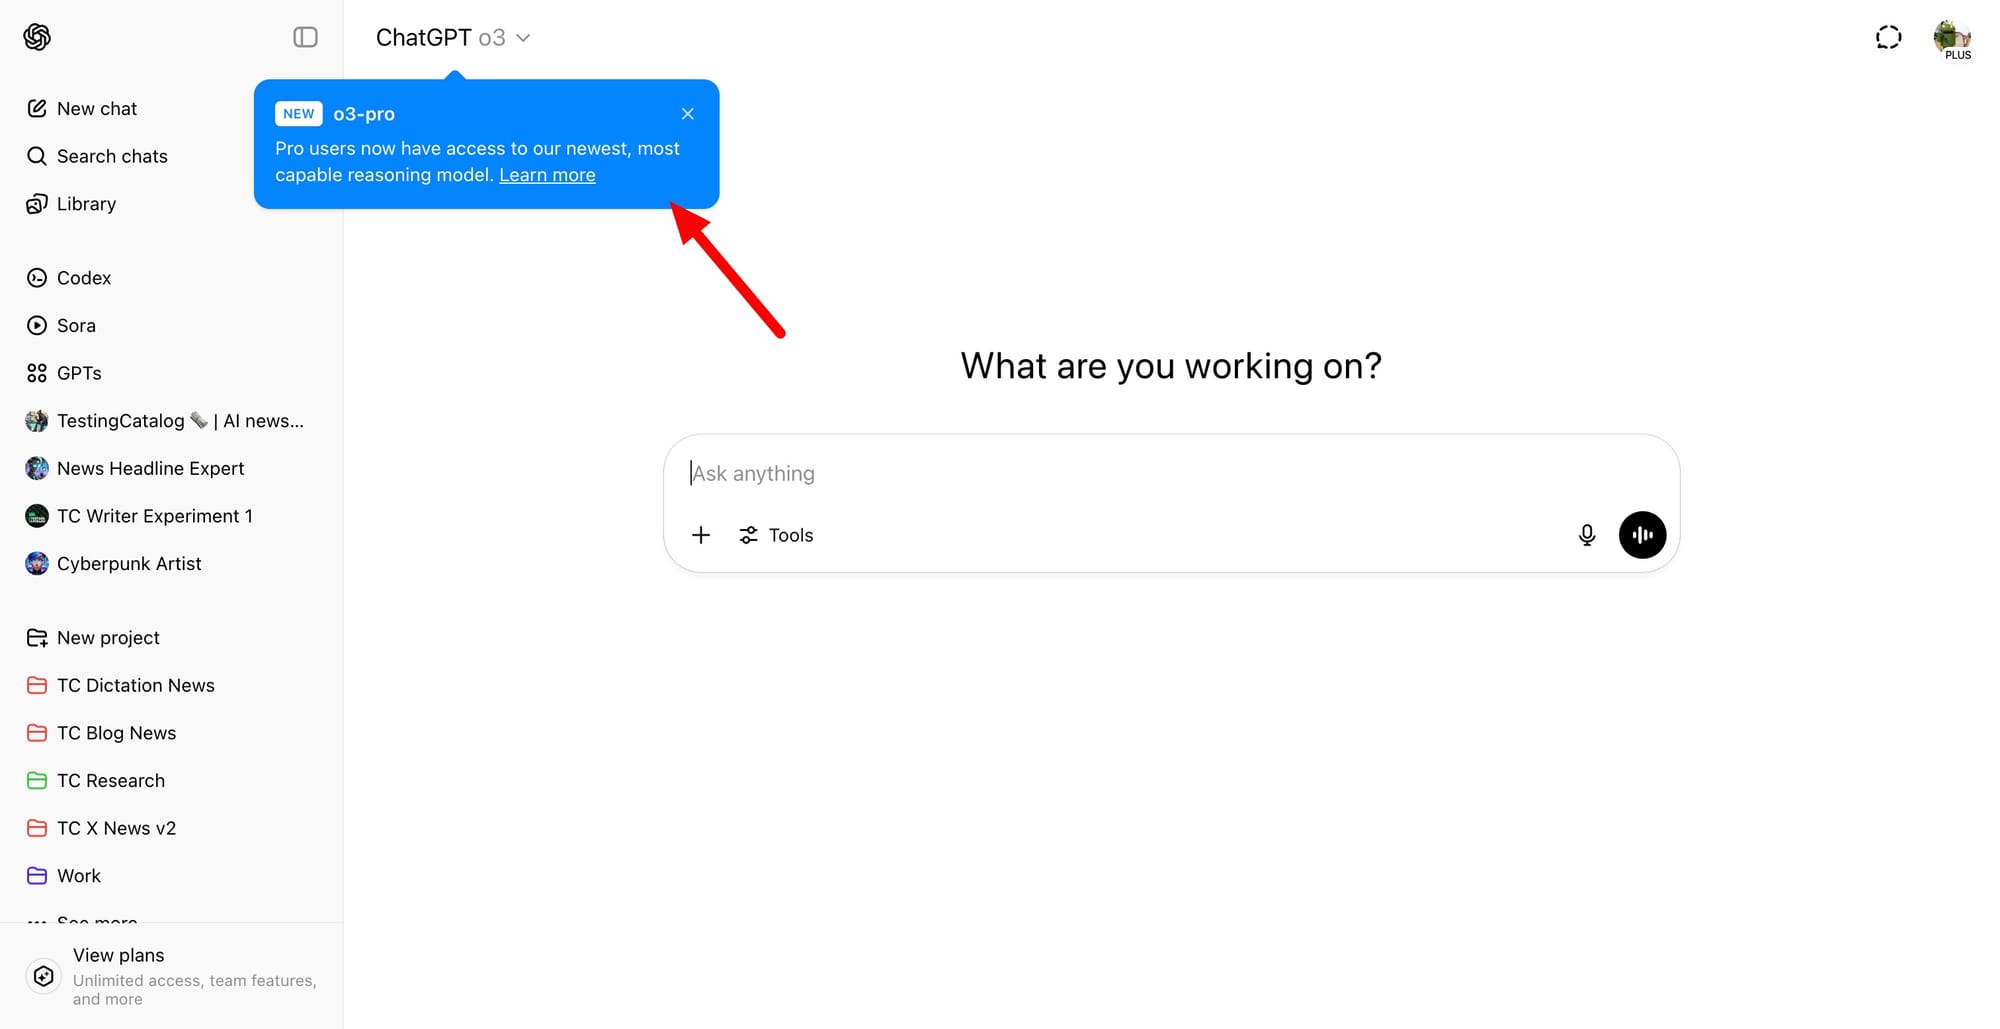
Task: Click the TC Writer Experiment 1 avatar
Action: [x=37, y=516]
